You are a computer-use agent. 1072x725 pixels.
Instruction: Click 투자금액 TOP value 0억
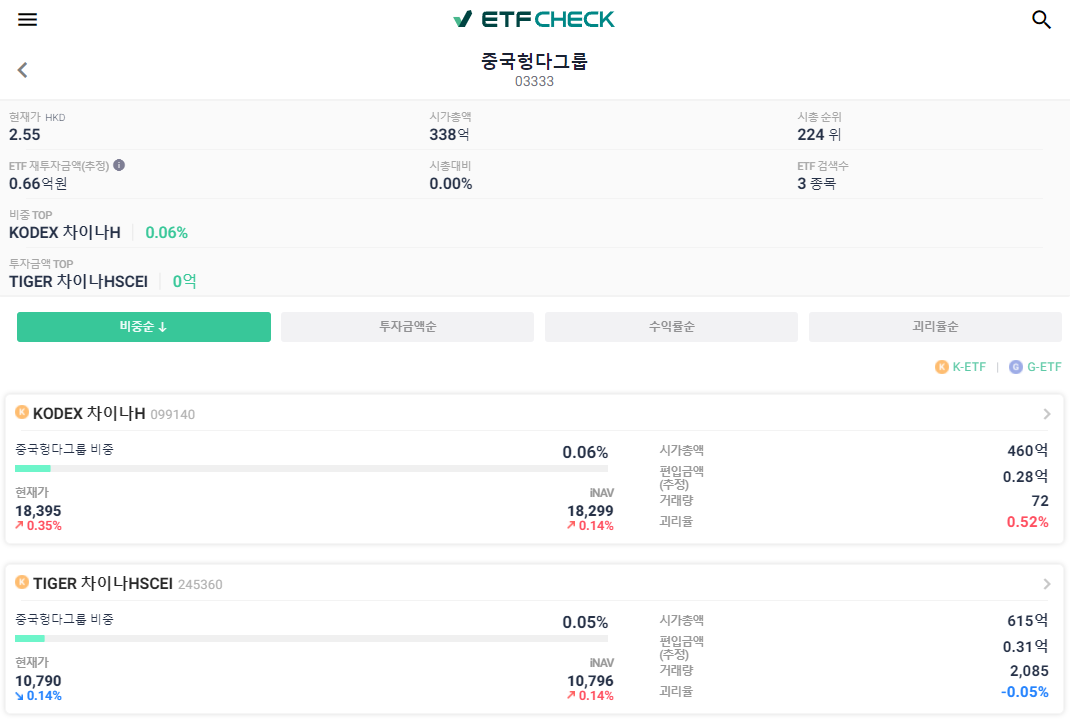[x=185, y=282]
